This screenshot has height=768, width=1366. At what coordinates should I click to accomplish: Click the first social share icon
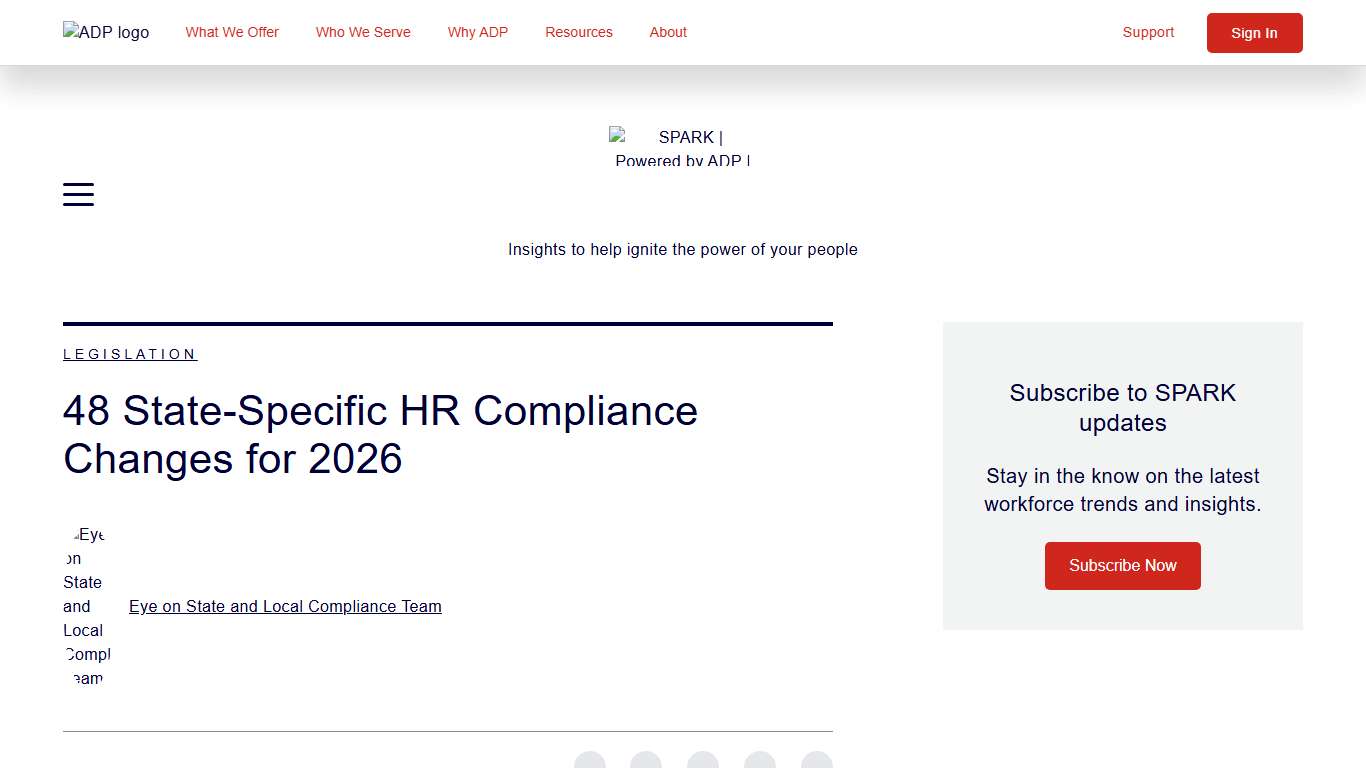click(589, 760)
